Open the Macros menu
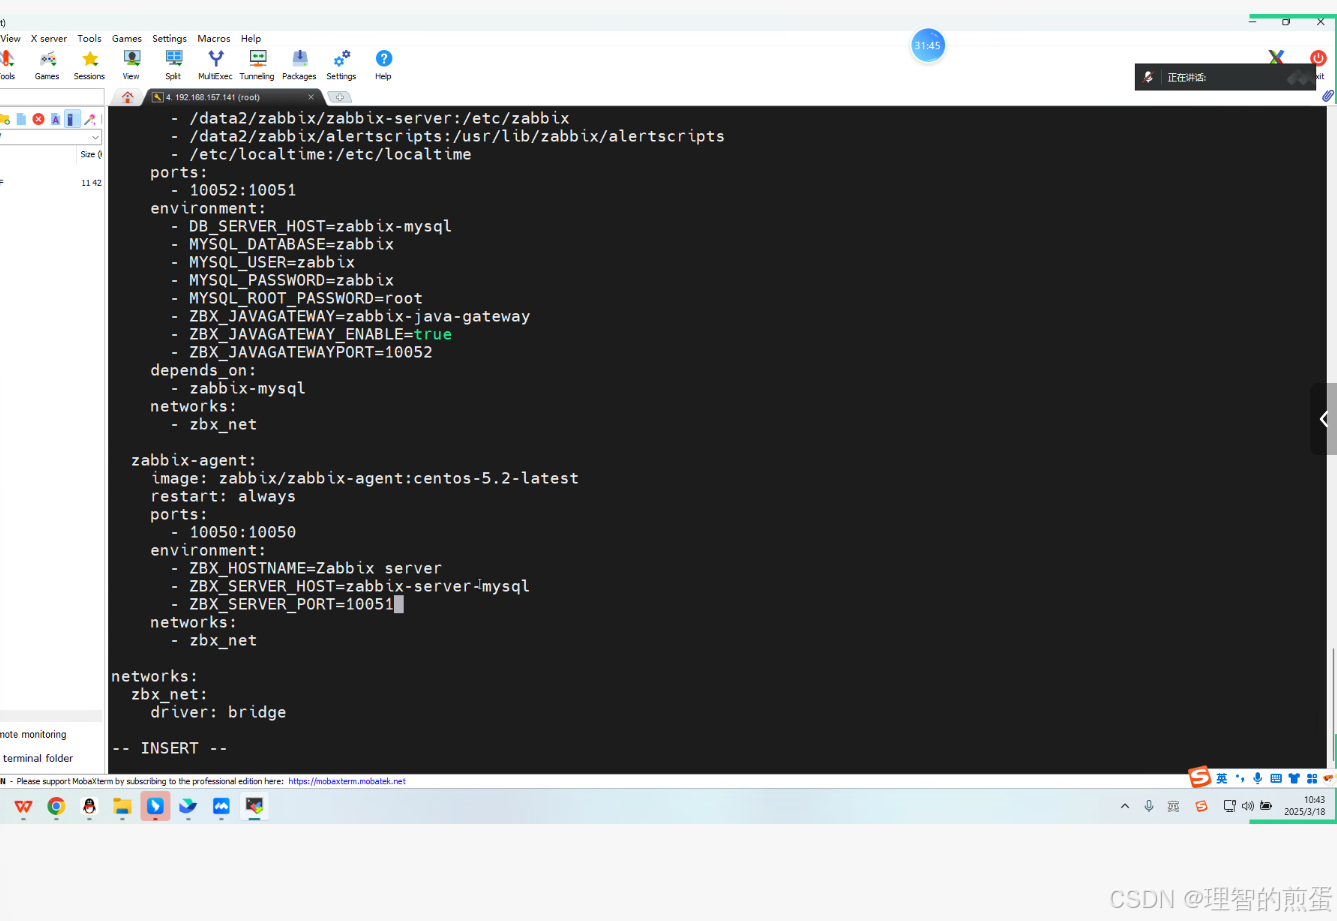The width and height of the screenshot is (1337, 921). (x=214, y=38)
